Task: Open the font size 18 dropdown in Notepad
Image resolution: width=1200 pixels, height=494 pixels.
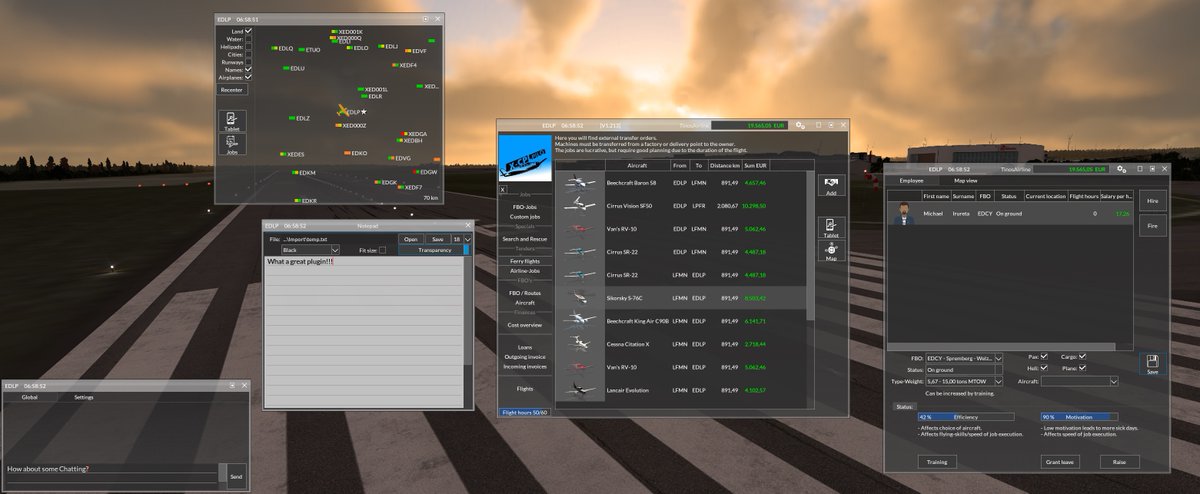Action: pos(461,239)
